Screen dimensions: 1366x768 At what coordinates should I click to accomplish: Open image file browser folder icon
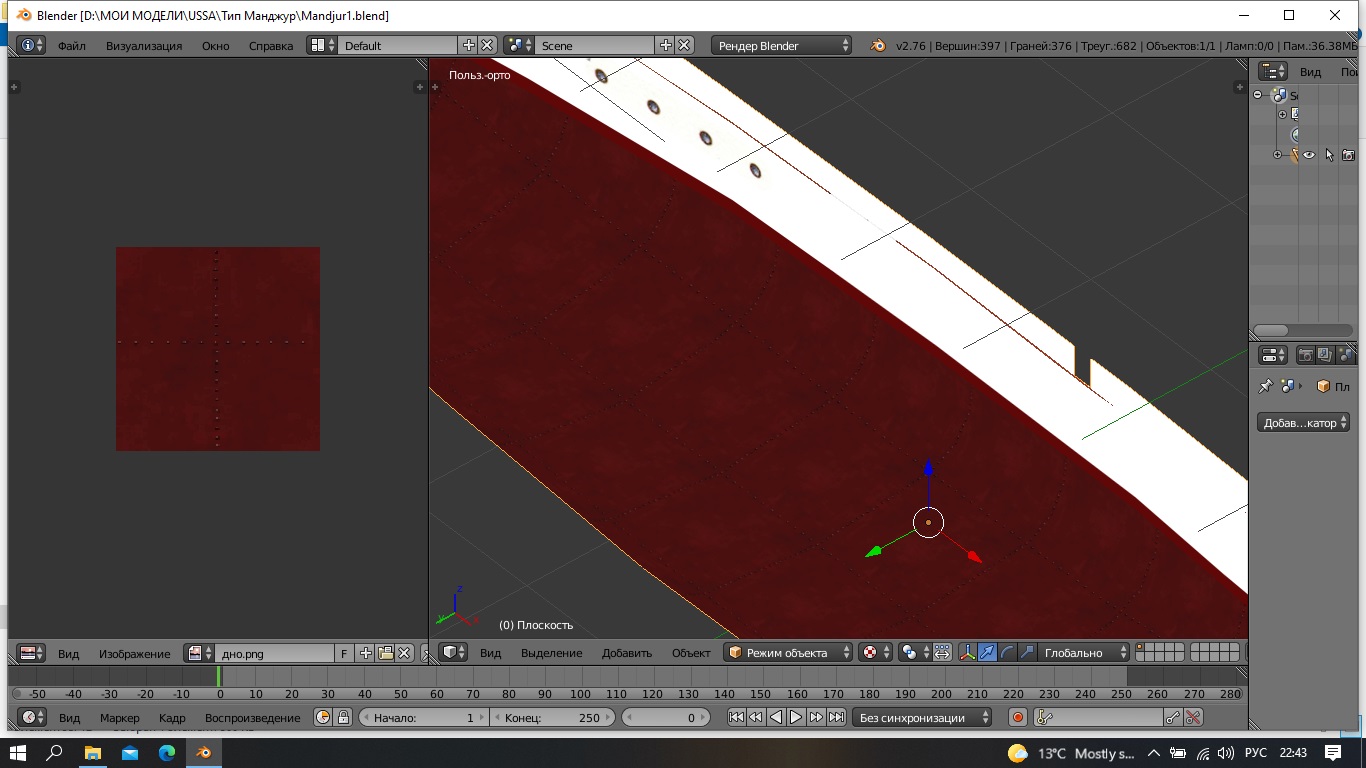pos(385,653)
